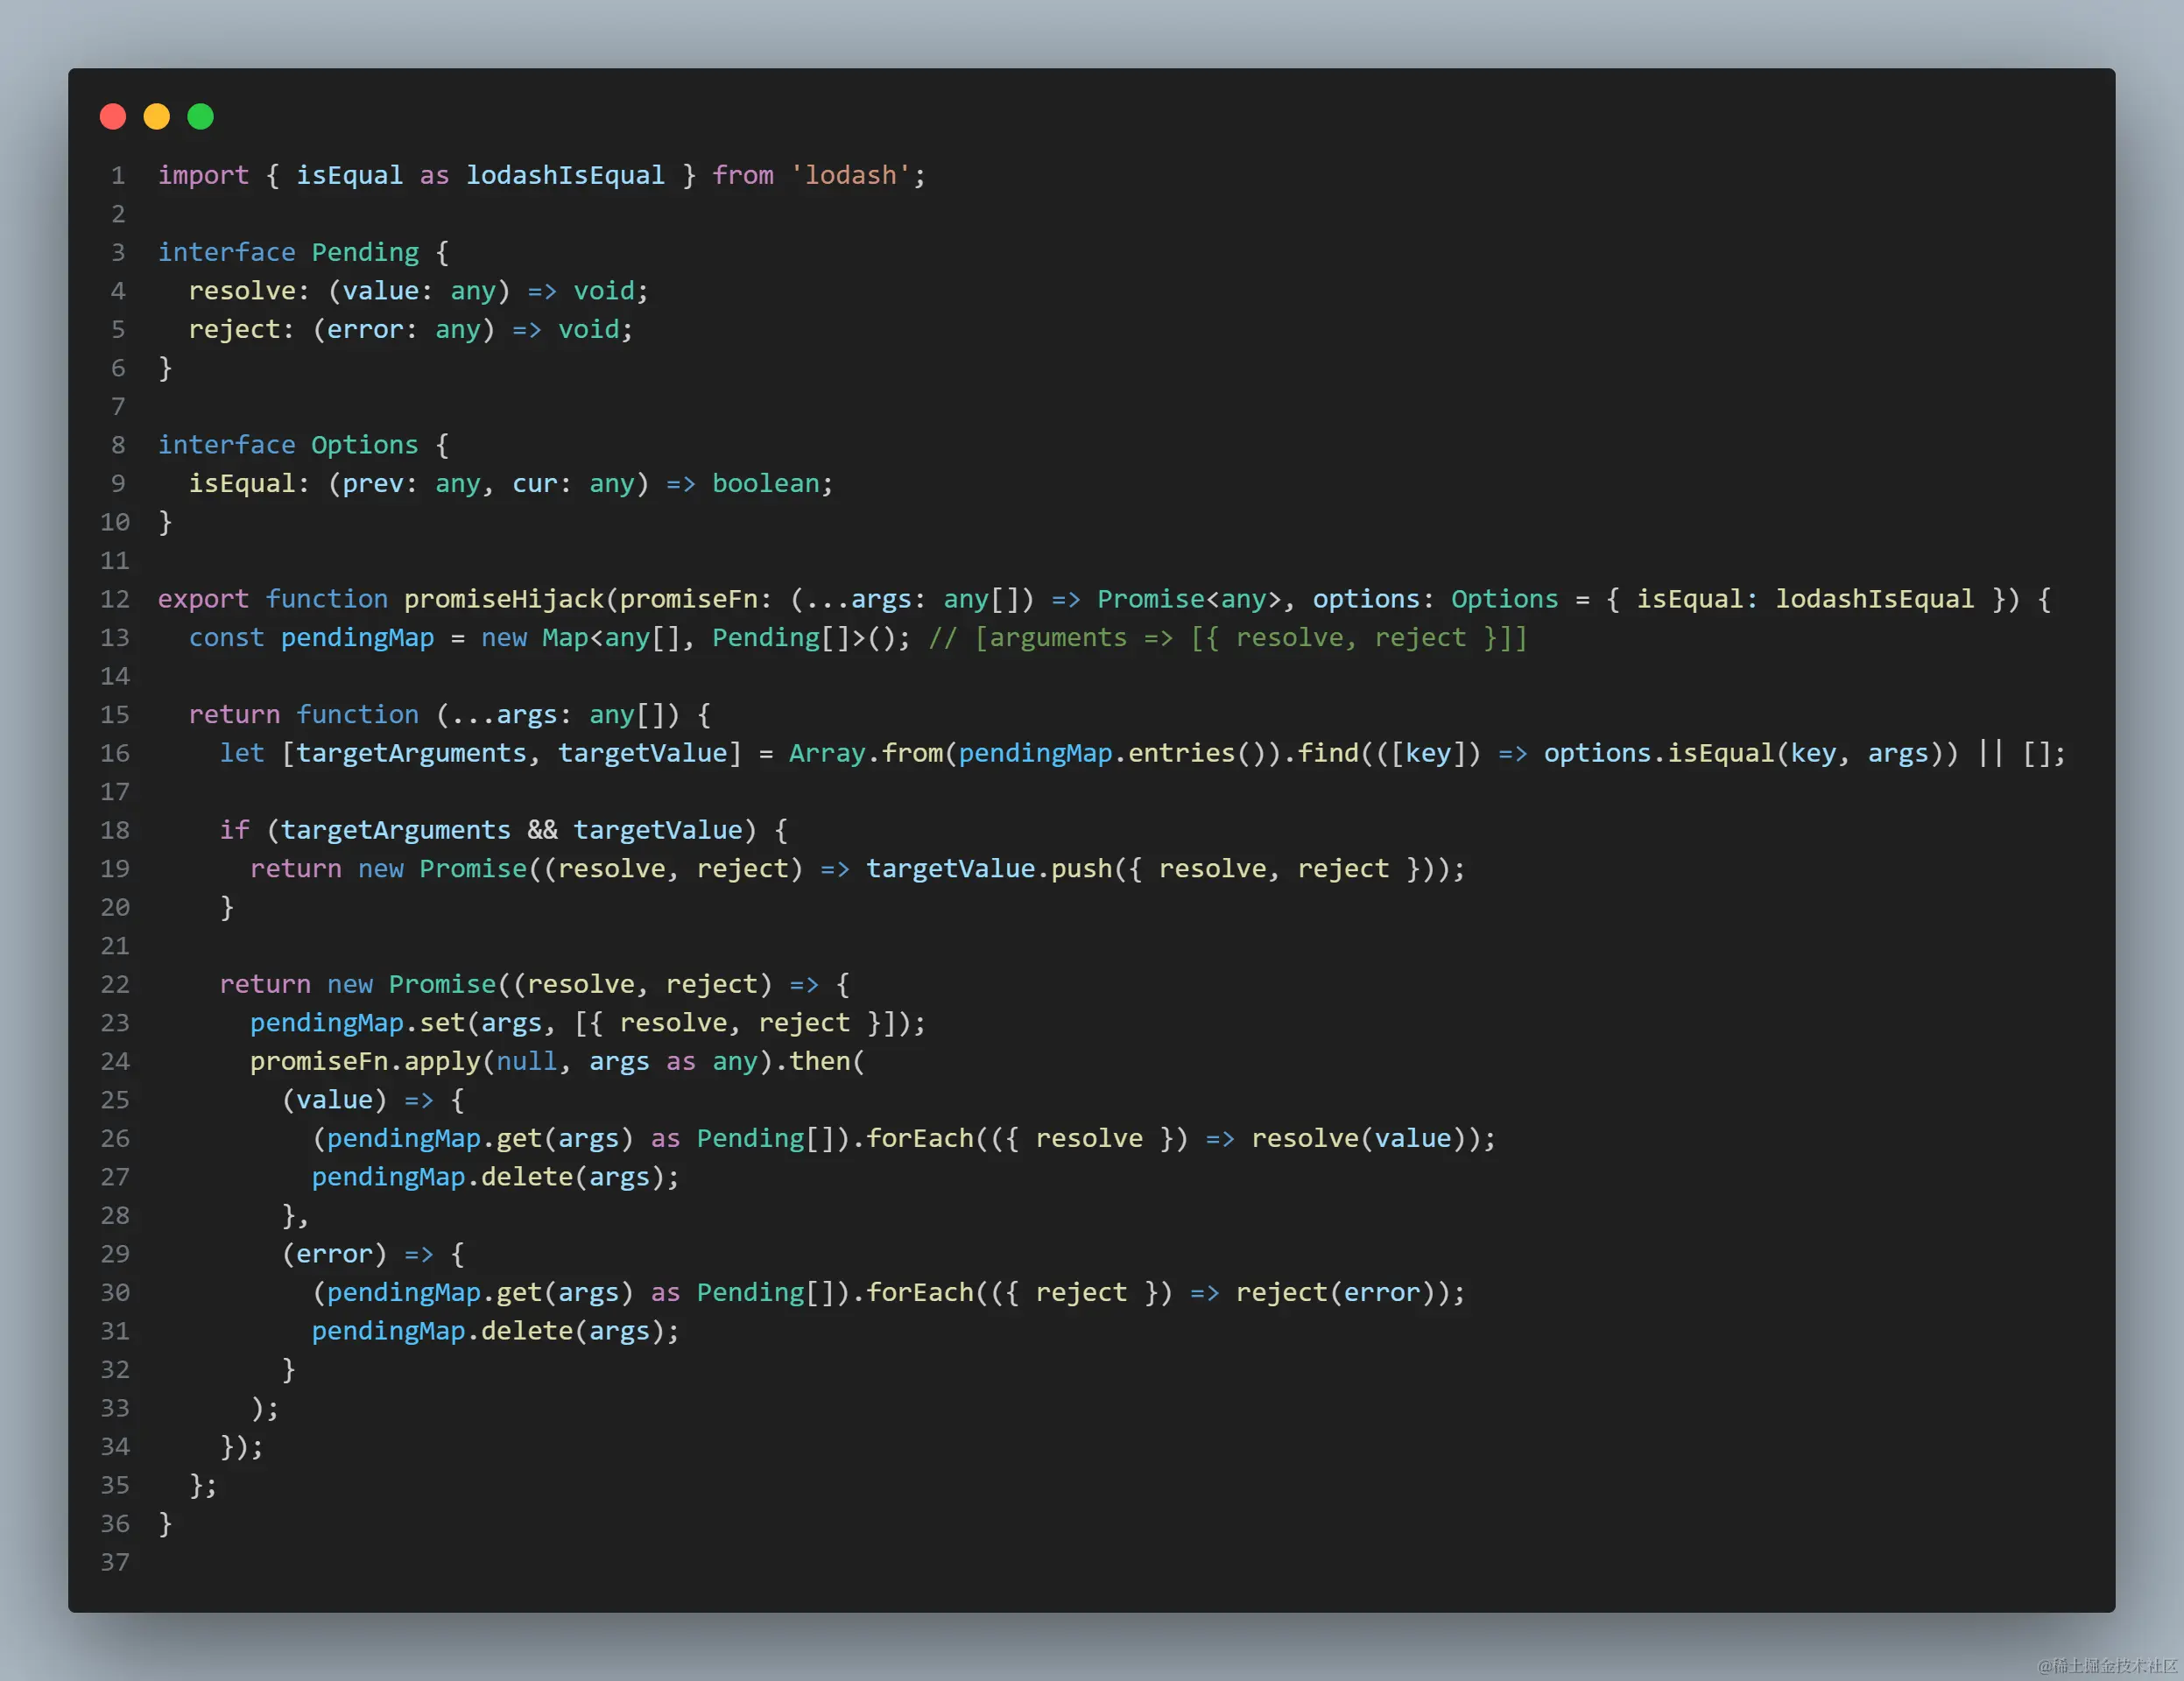
Task: Click the green comment on line 13
Action: [1228, 638]
